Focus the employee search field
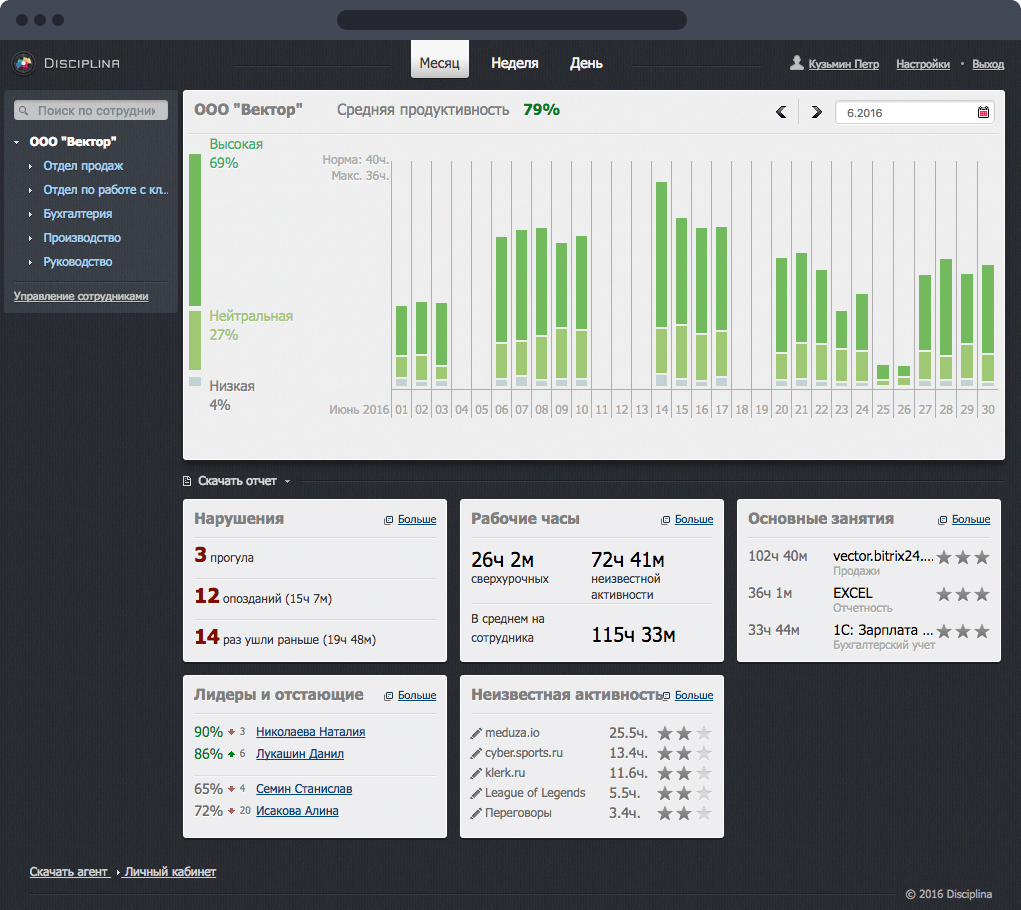This screenshot has width=1021, height=910. point(96,111)
